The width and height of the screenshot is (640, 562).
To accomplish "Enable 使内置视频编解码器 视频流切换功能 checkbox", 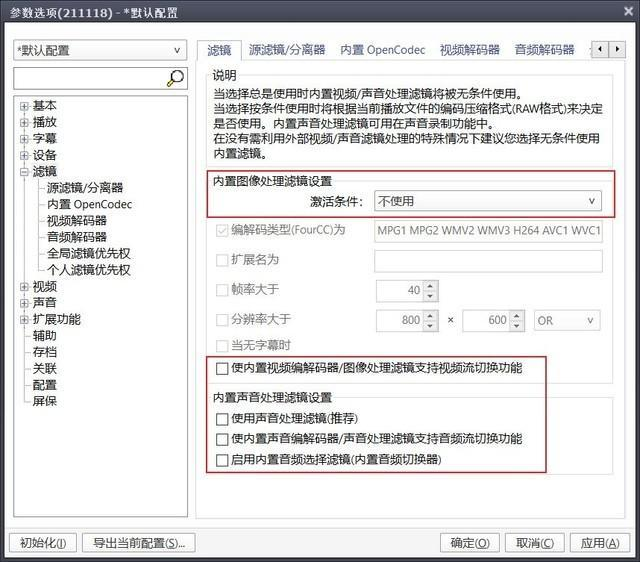I will point(222,369).
